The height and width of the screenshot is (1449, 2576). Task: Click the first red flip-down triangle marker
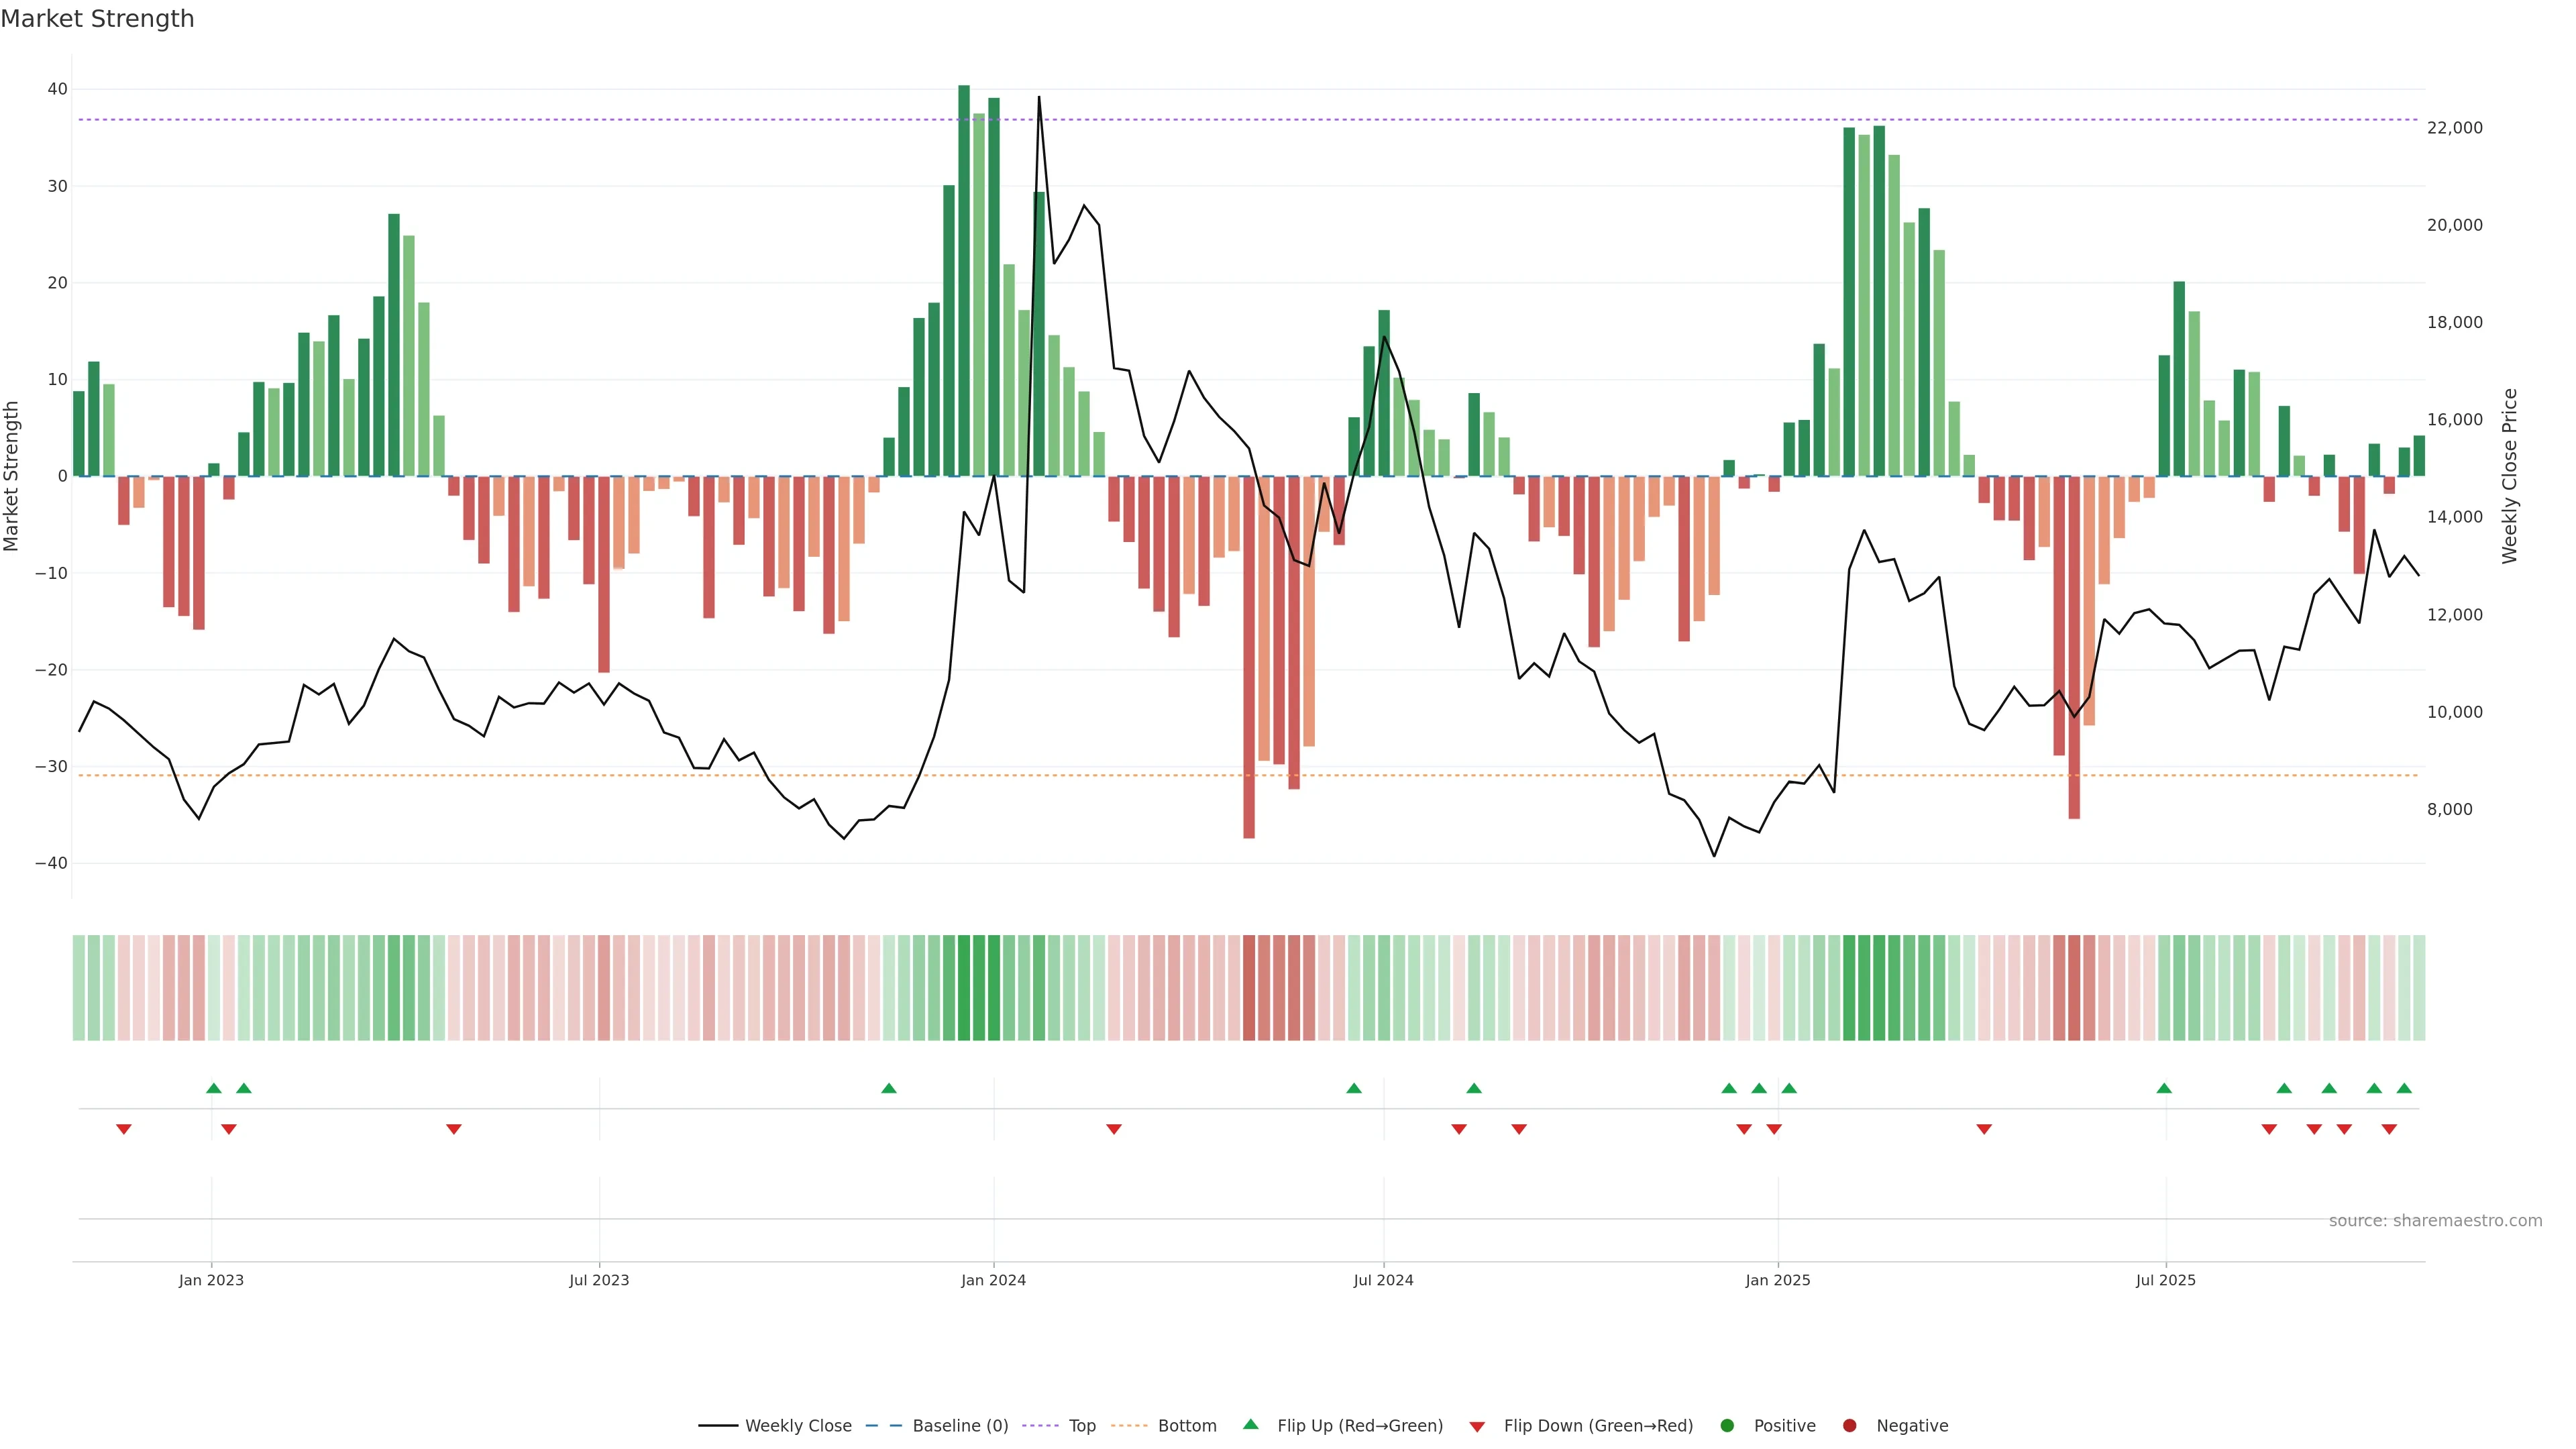point(124,1129)
